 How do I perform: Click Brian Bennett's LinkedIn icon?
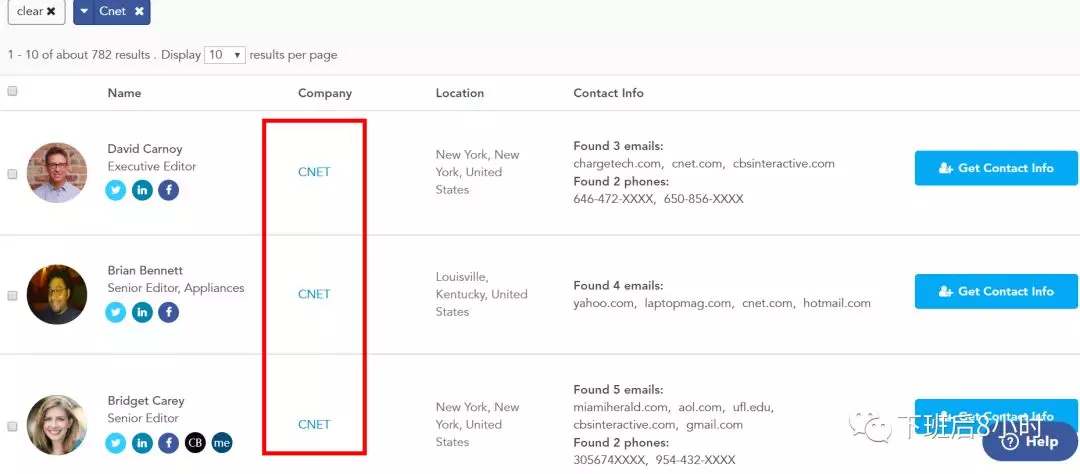142,312
